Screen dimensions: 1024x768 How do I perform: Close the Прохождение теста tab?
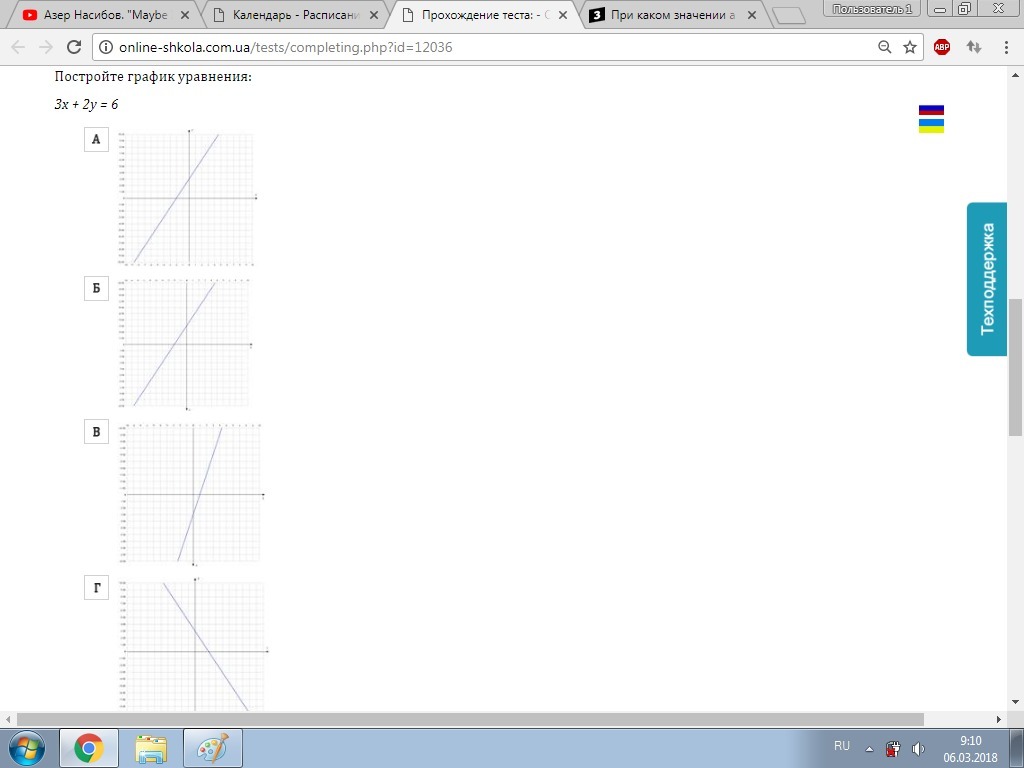(563, 15)
